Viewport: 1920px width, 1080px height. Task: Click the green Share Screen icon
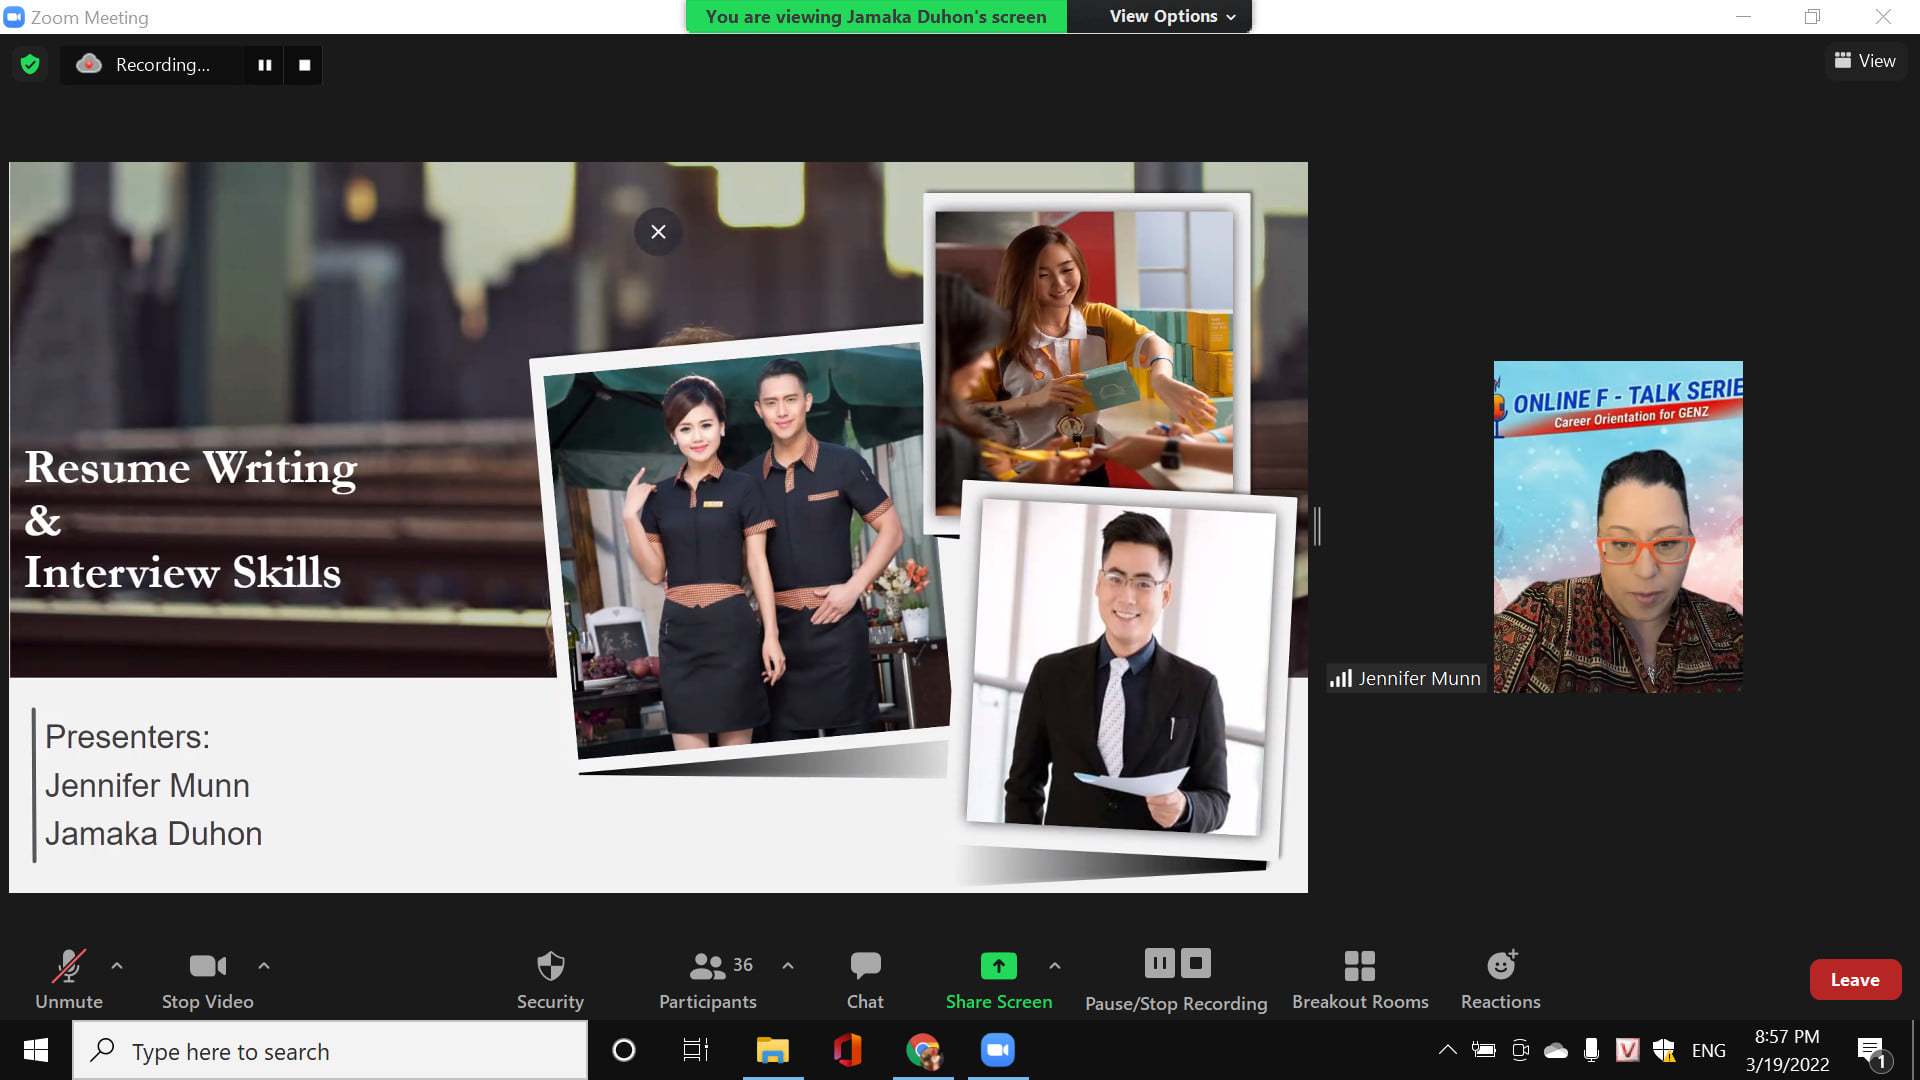tap(998, 966)
